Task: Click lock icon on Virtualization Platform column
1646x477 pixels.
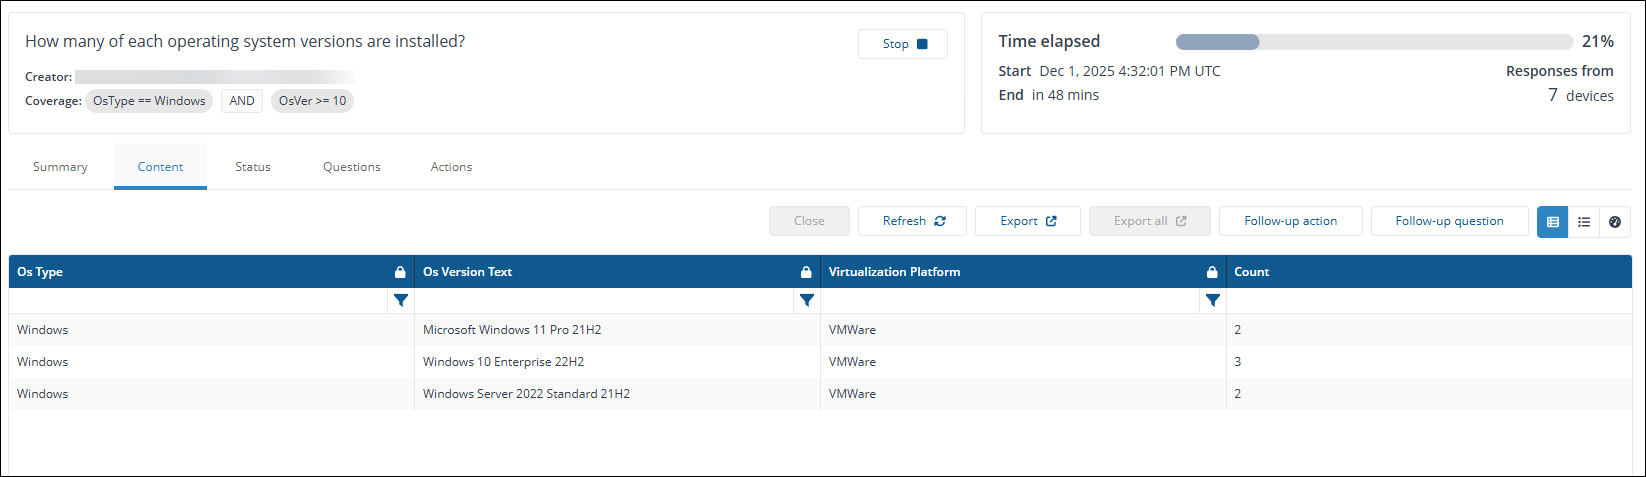Action: tap(1212, 272)
